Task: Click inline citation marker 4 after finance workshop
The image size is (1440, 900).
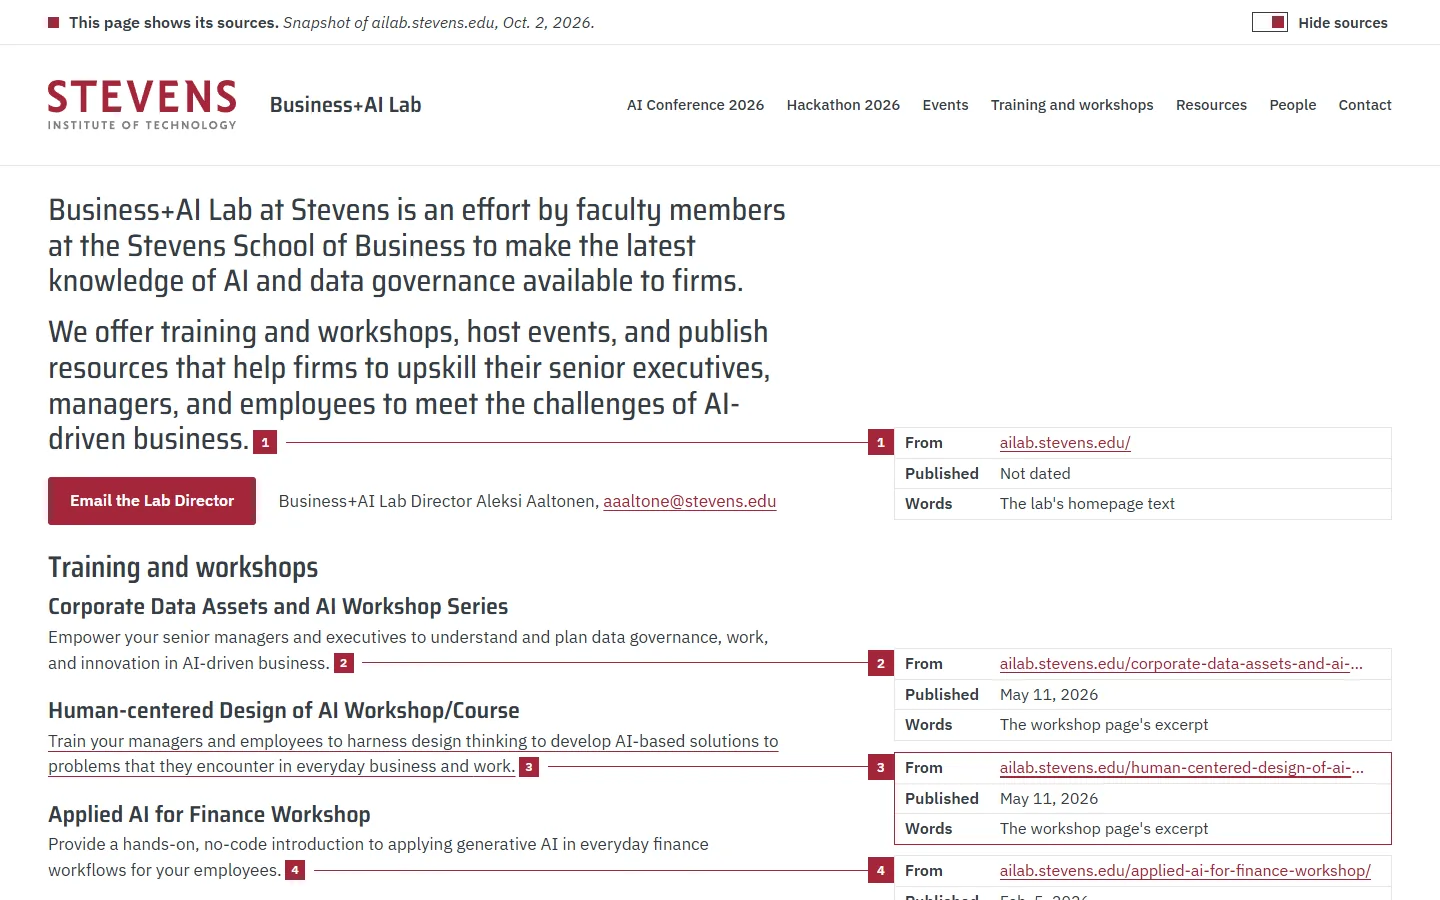Action: (295, 870)
